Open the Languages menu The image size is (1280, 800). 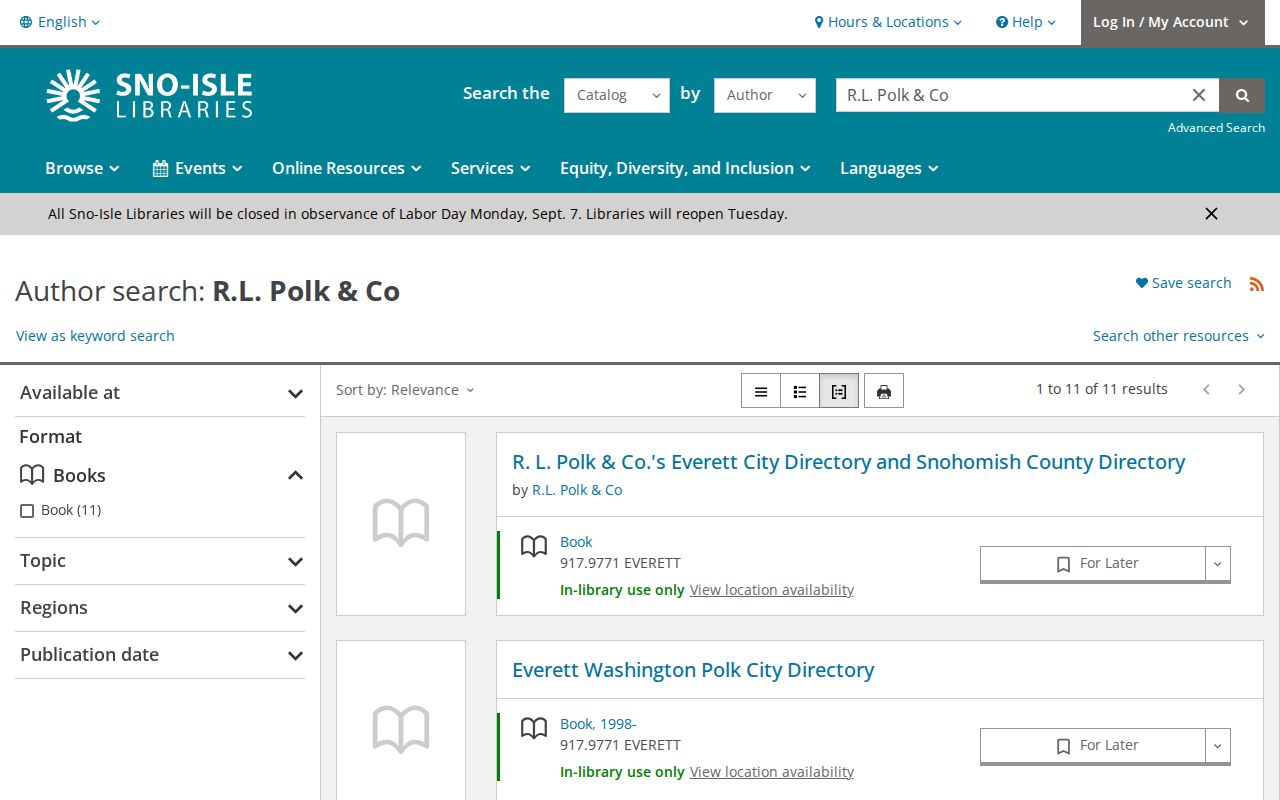(889, 168)
